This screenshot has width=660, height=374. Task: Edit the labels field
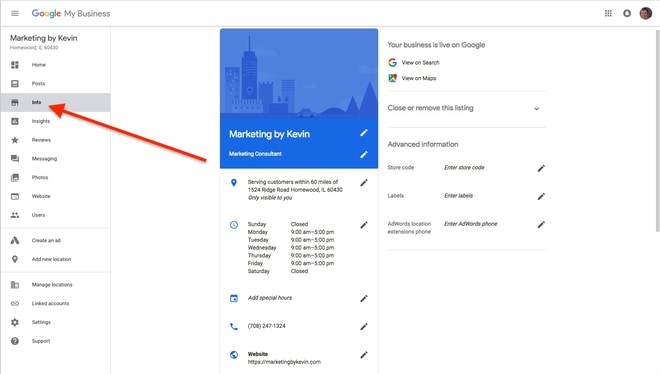[x=541, y=196]
